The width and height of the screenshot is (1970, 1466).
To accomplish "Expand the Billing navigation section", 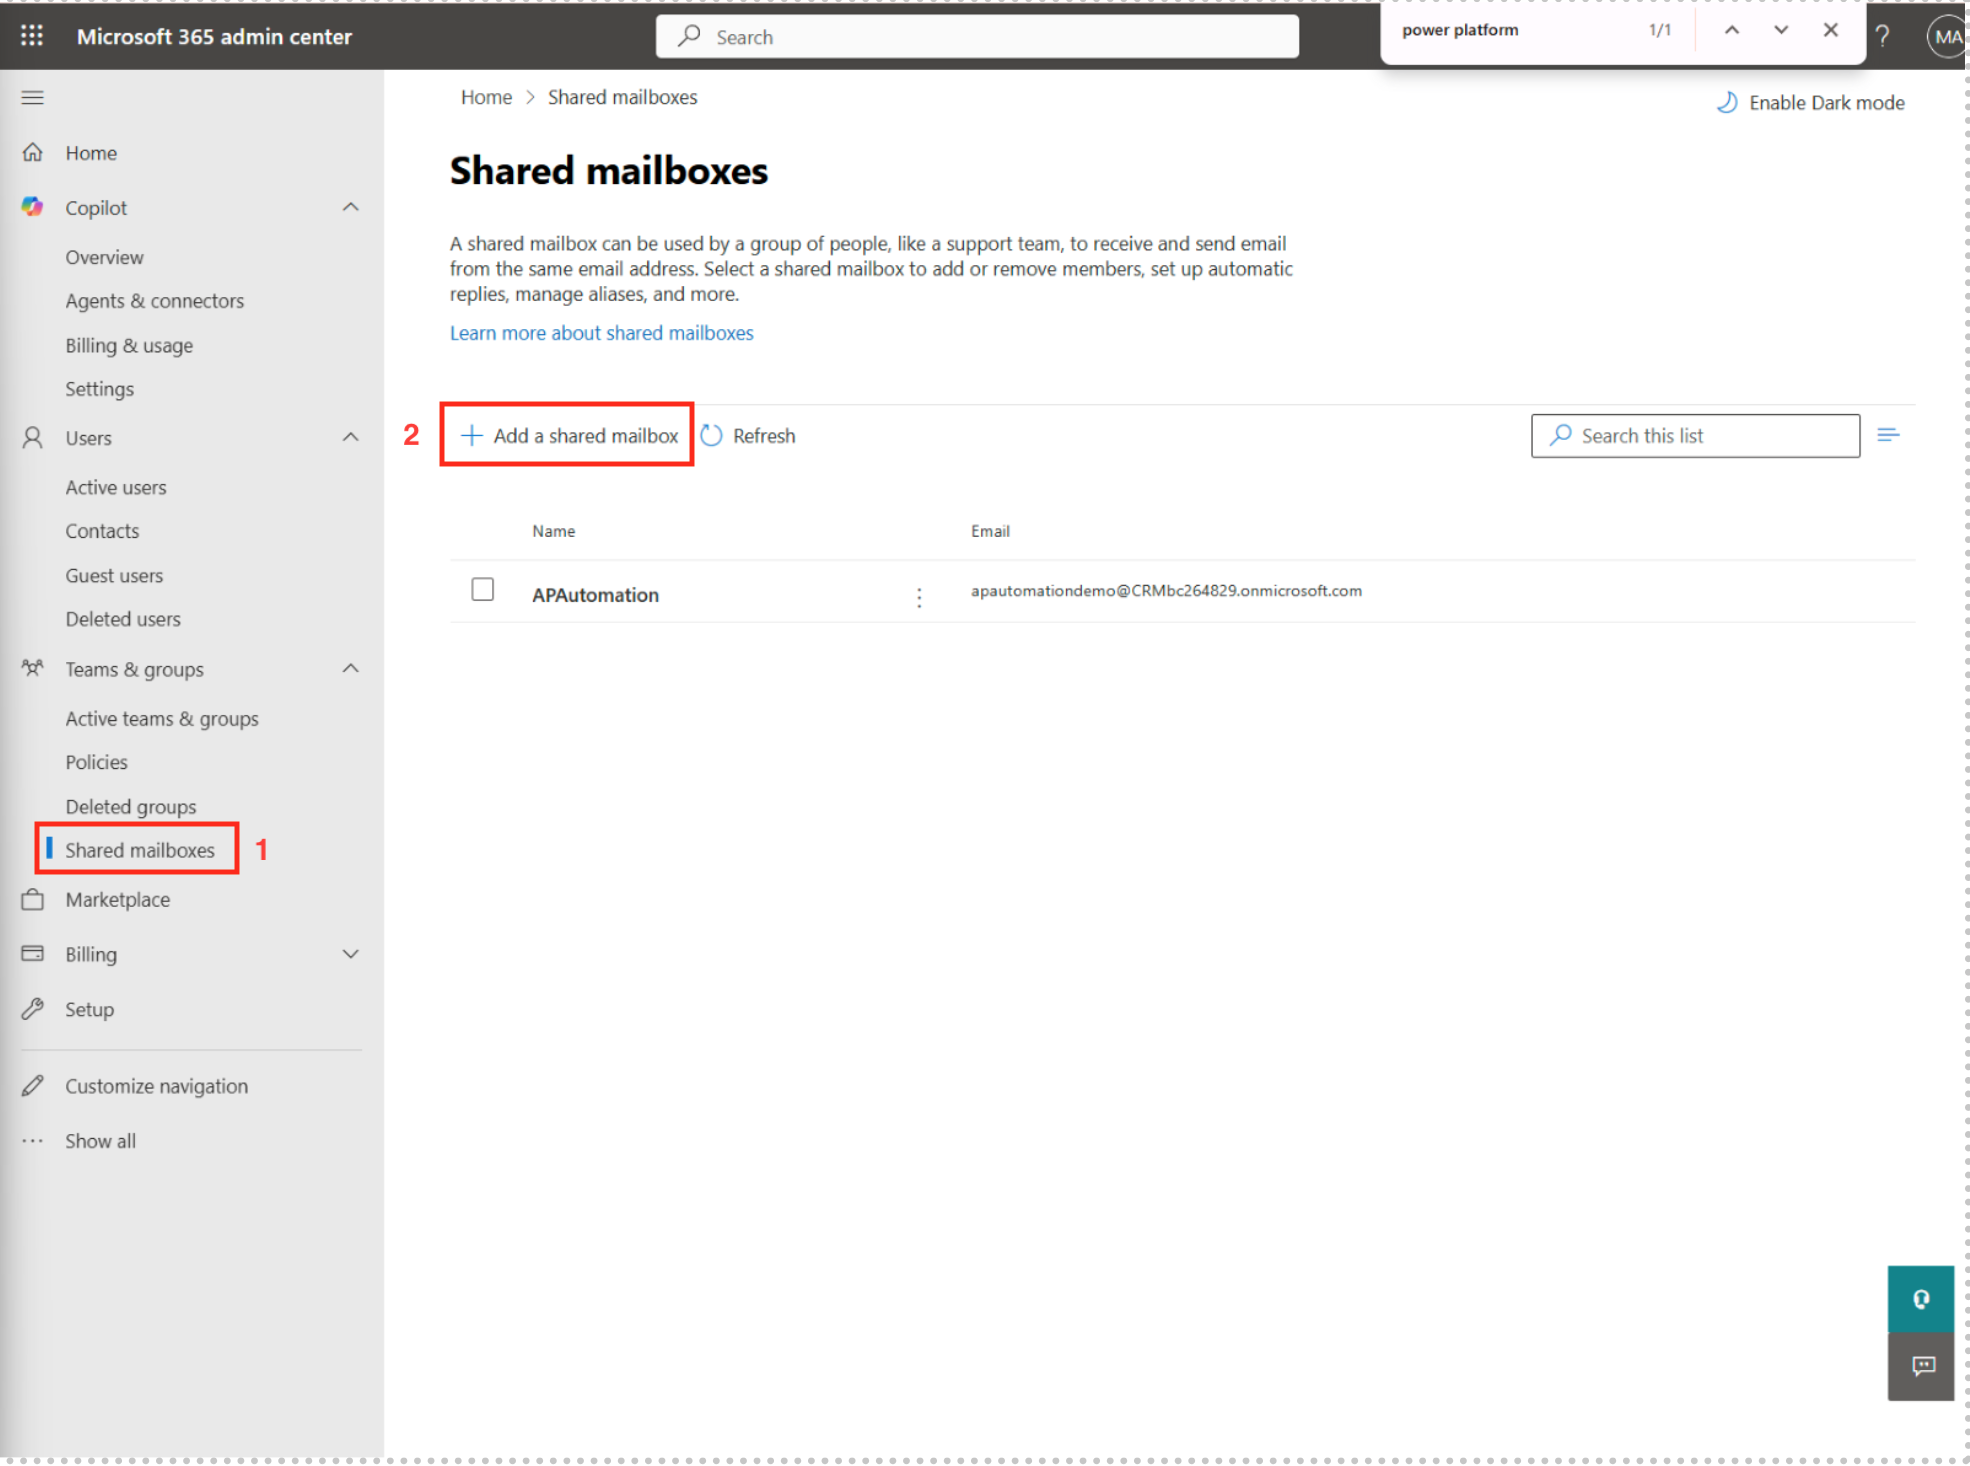I will (350, 954).
